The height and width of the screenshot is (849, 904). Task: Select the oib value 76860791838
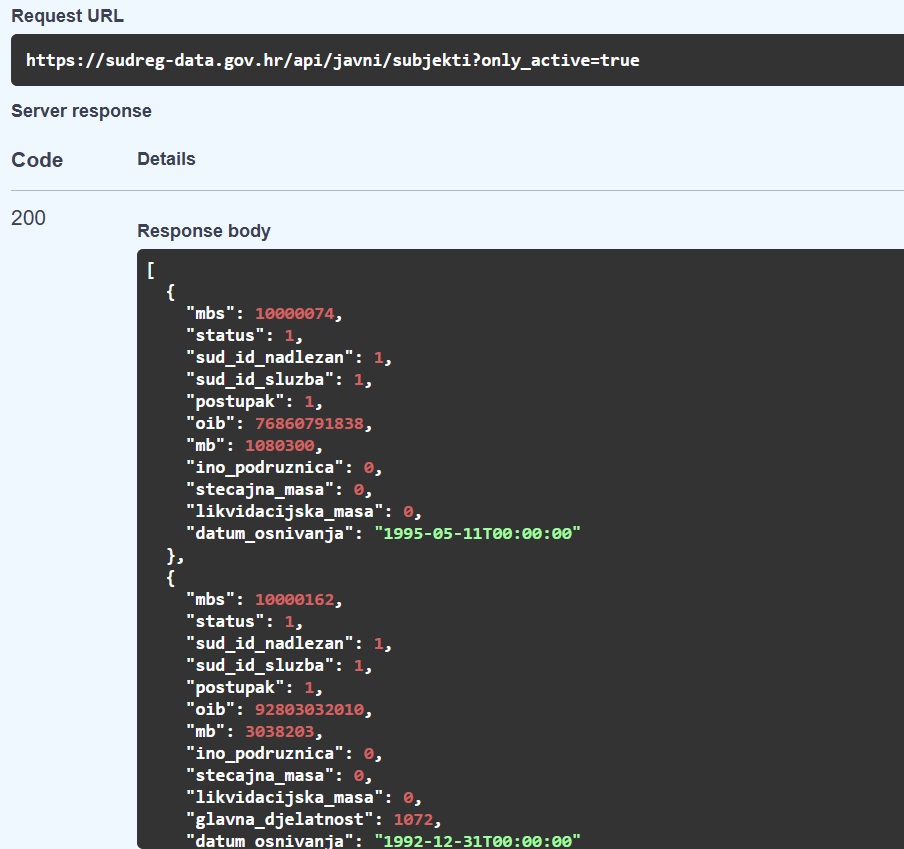309,424
